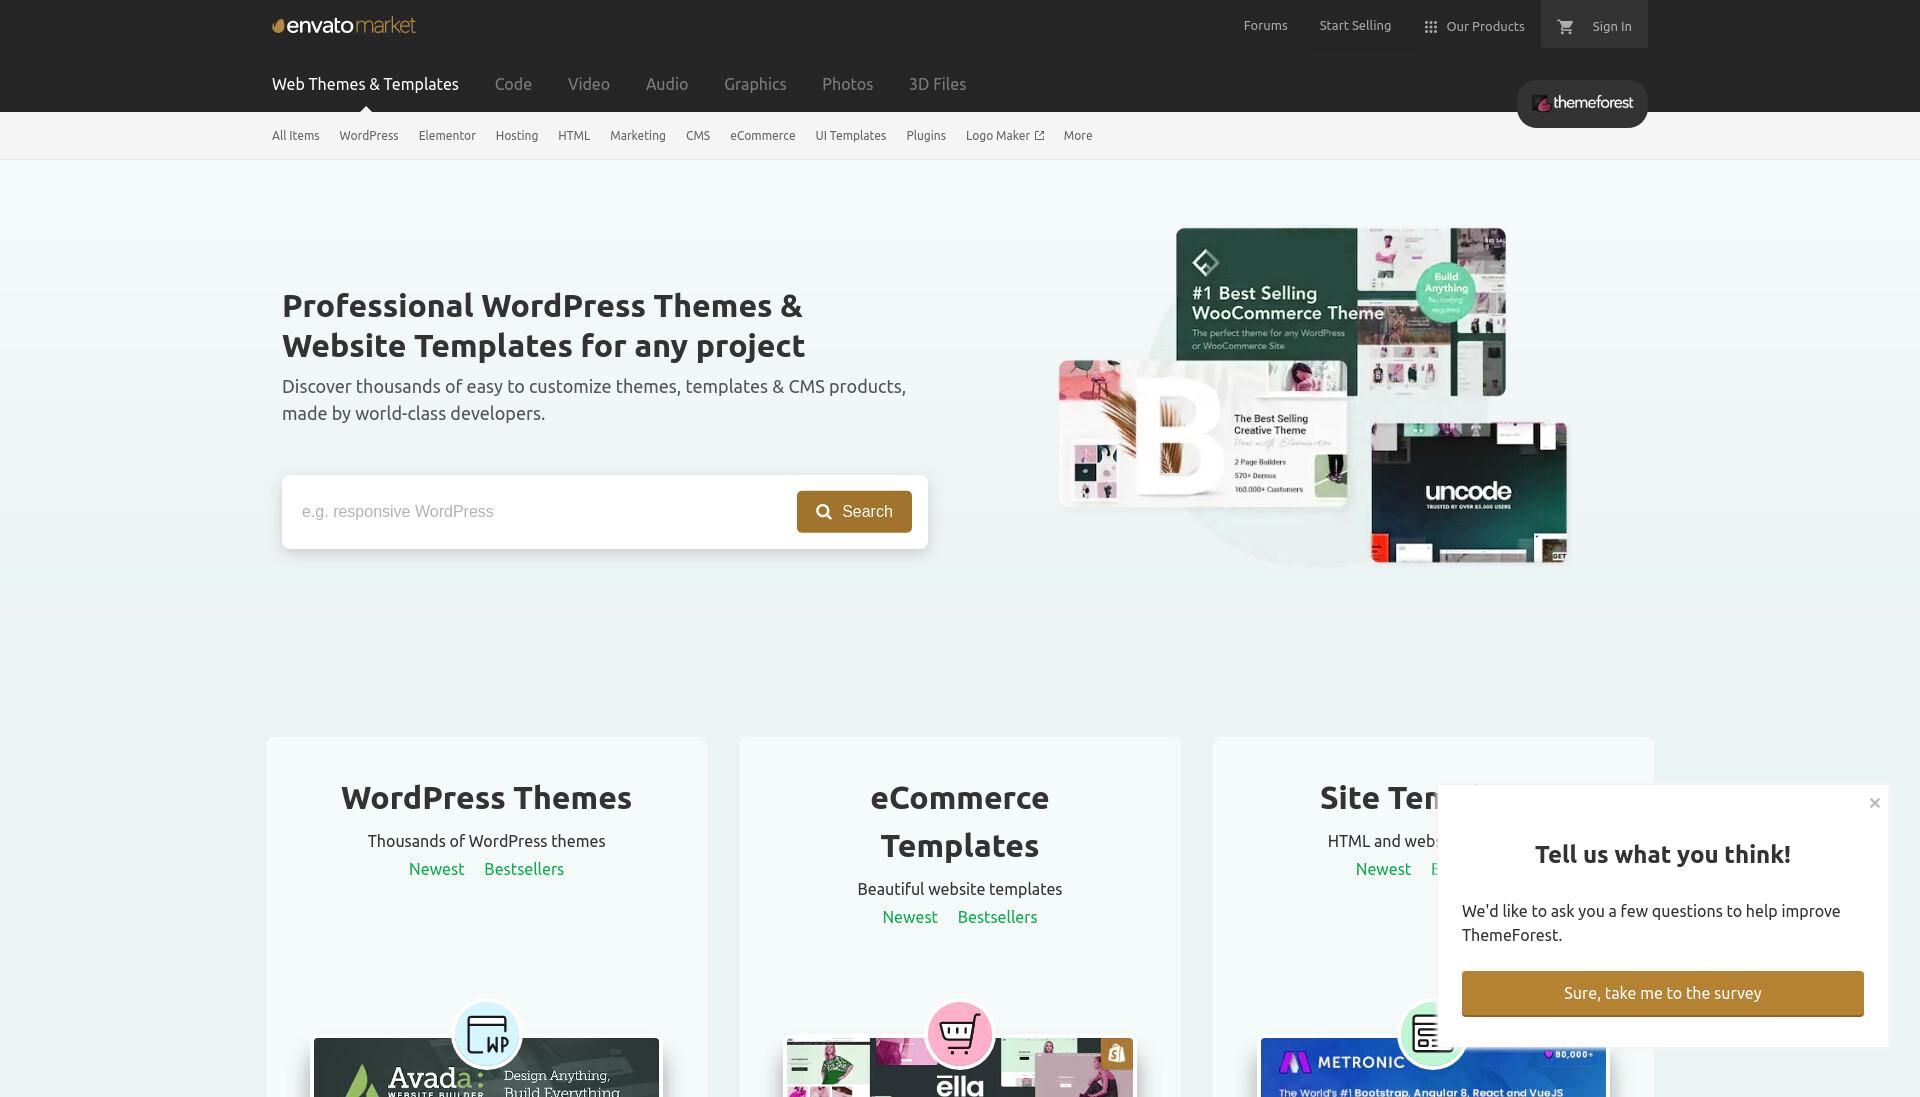
Task: Open the Ella theme thumbnail
Action: tap(960, 1067)
